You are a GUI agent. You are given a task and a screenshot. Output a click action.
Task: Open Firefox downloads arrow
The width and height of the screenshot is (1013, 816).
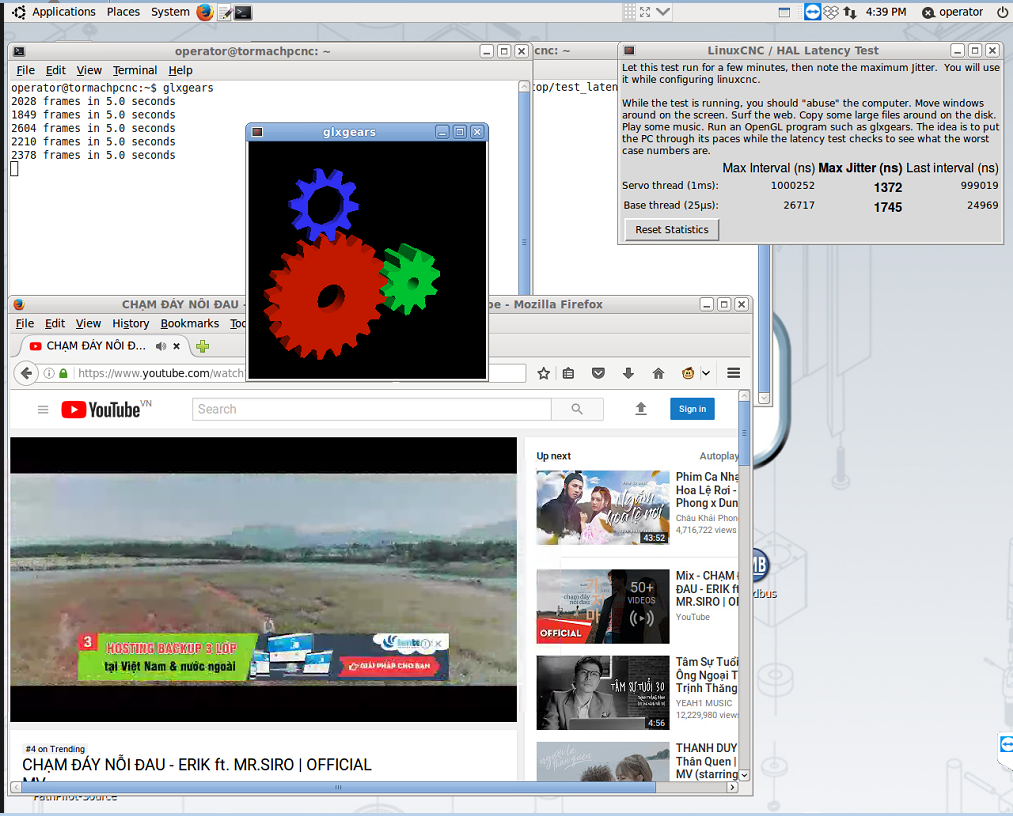point(628,373)
